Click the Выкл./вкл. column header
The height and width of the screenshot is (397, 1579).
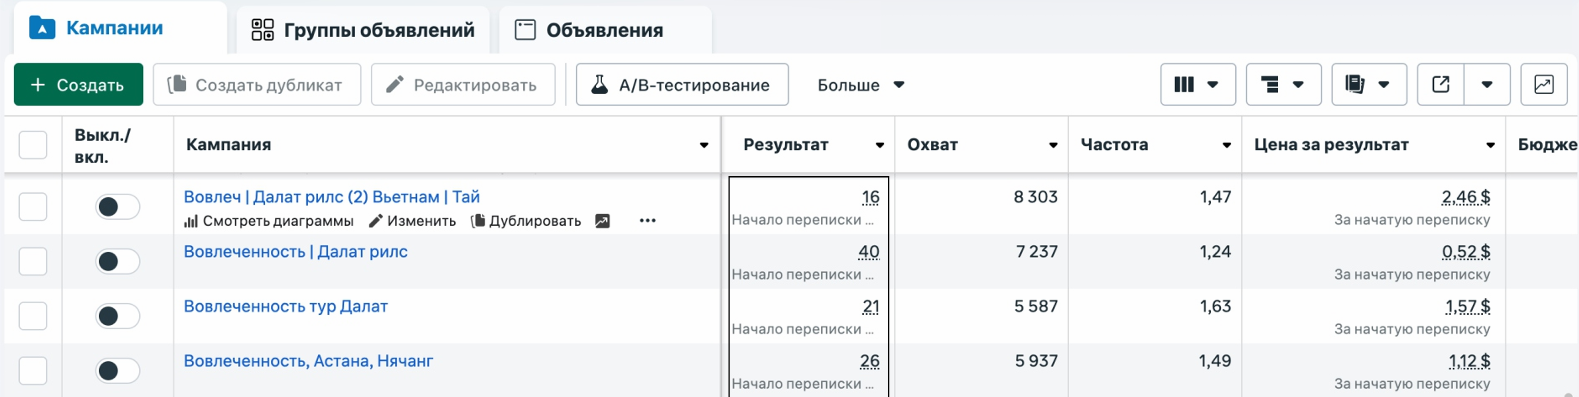click(x=117, y=146)
